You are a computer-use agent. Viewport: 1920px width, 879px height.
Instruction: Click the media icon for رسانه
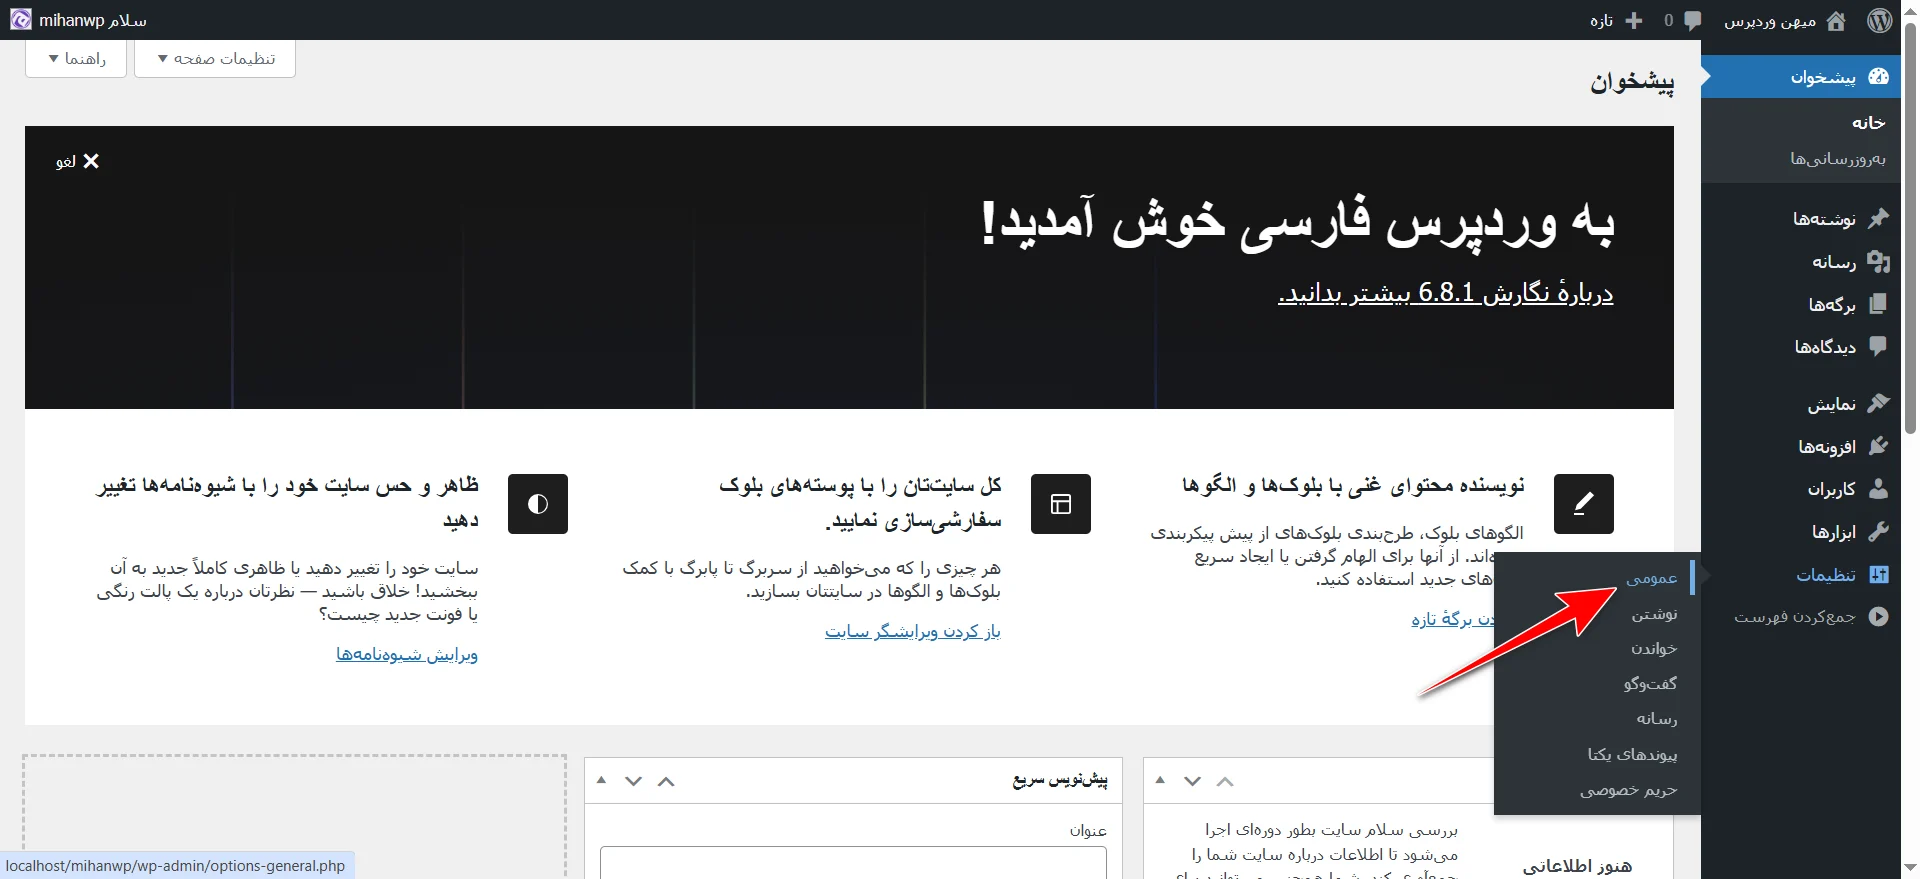pos(1879,261)
